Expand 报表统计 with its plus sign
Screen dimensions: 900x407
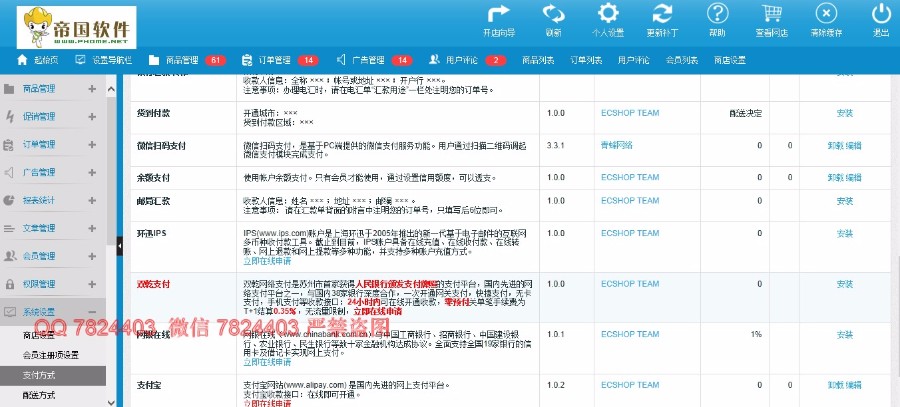click(92, 200)
